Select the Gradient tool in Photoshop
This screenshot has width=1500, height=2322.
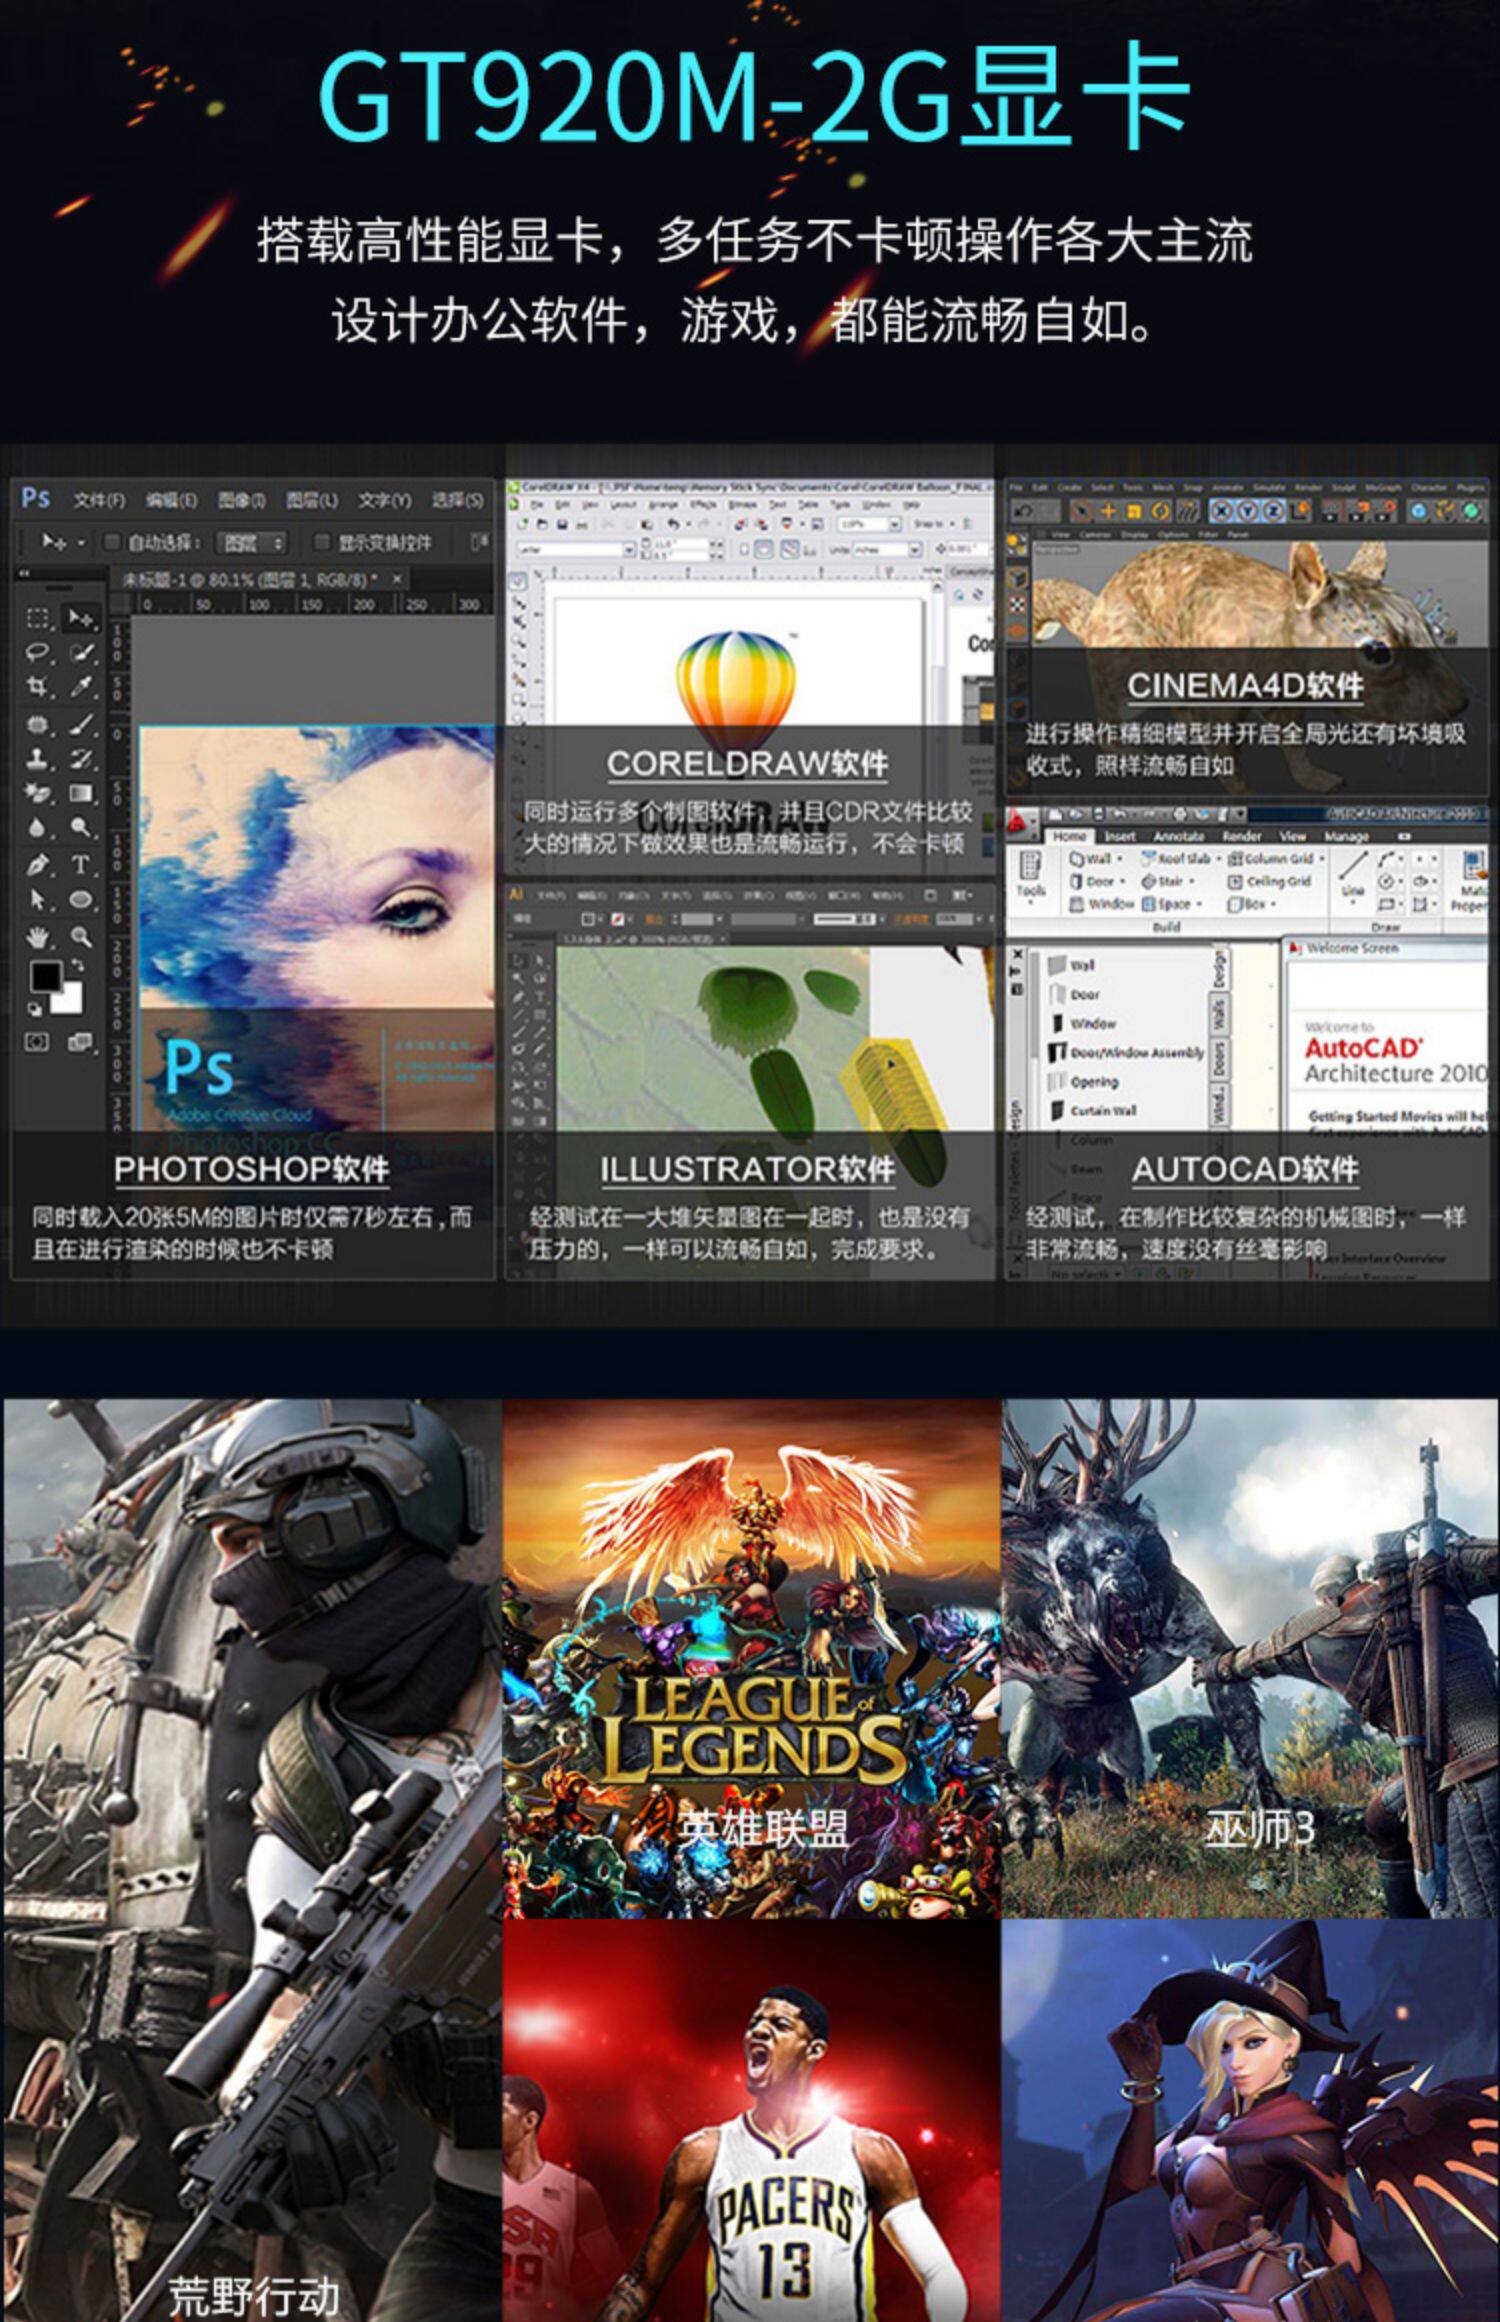coord(81,793)
